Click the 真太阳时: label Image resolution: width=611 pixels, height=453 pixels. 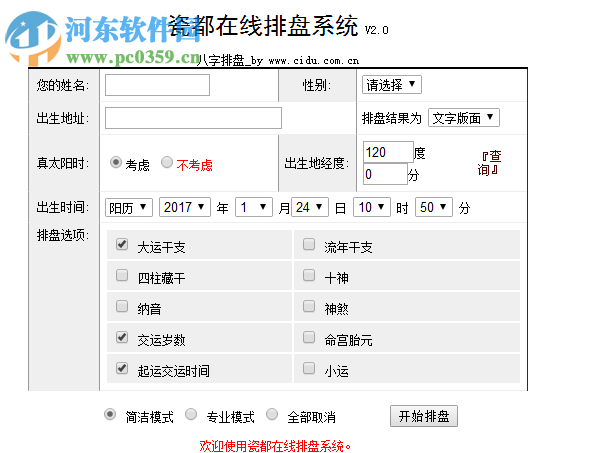click(63, 163)
